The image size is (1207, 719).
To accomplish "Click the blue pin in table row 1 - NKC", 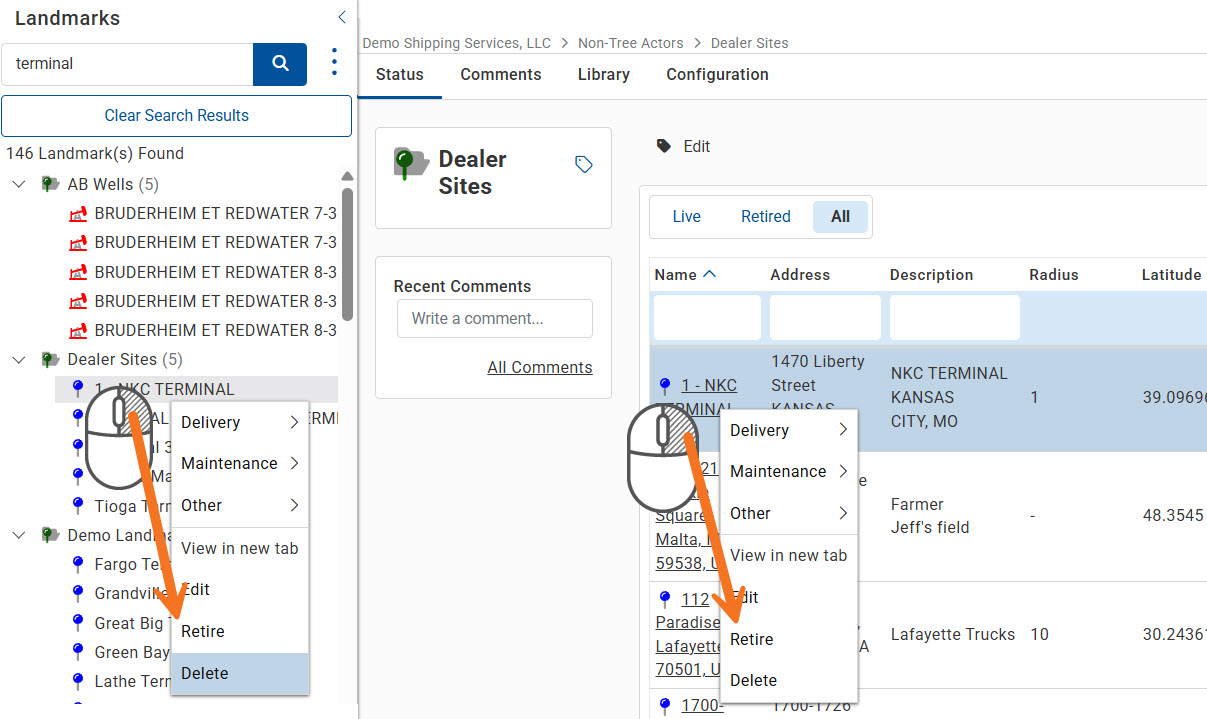I will click(665, 385).
